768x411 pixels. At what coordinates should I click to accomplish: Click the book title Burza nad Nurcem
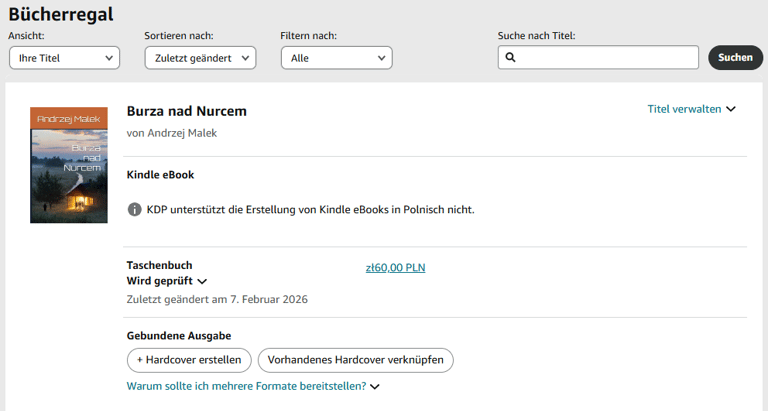pos(187,111)
